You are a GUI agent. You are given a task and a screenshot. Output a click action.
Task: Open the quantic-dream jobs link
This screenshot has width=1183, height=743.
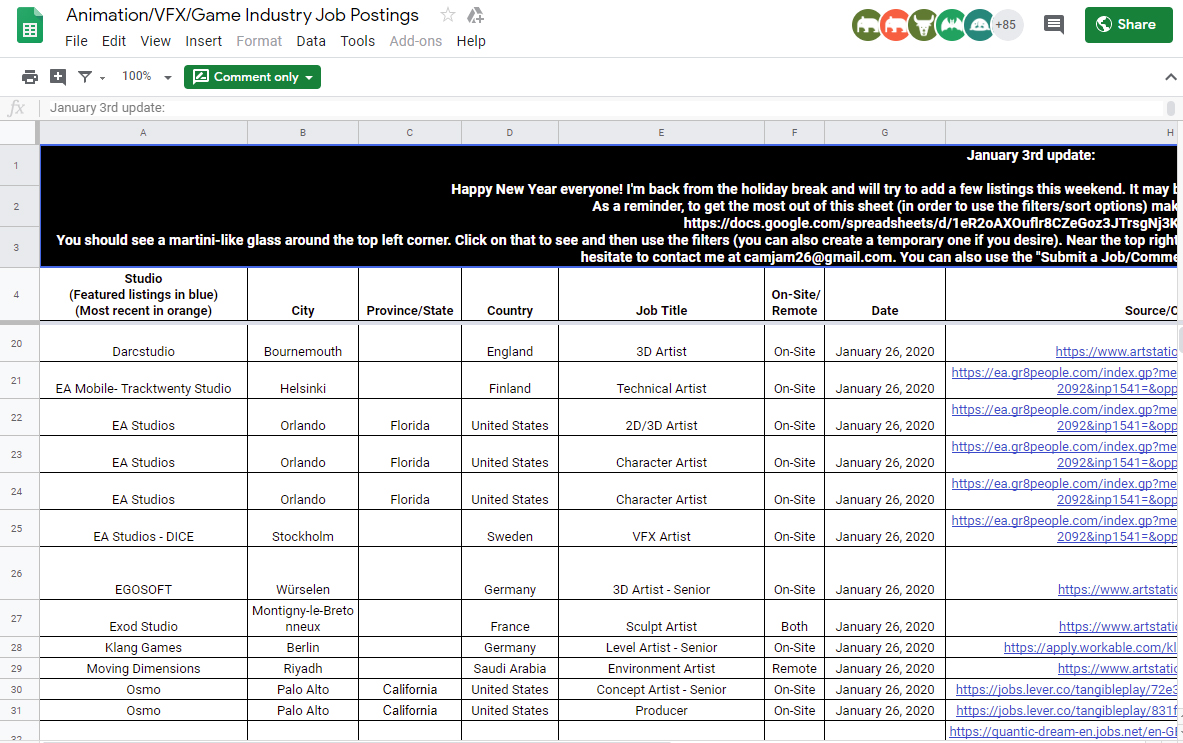(1063, 732)
